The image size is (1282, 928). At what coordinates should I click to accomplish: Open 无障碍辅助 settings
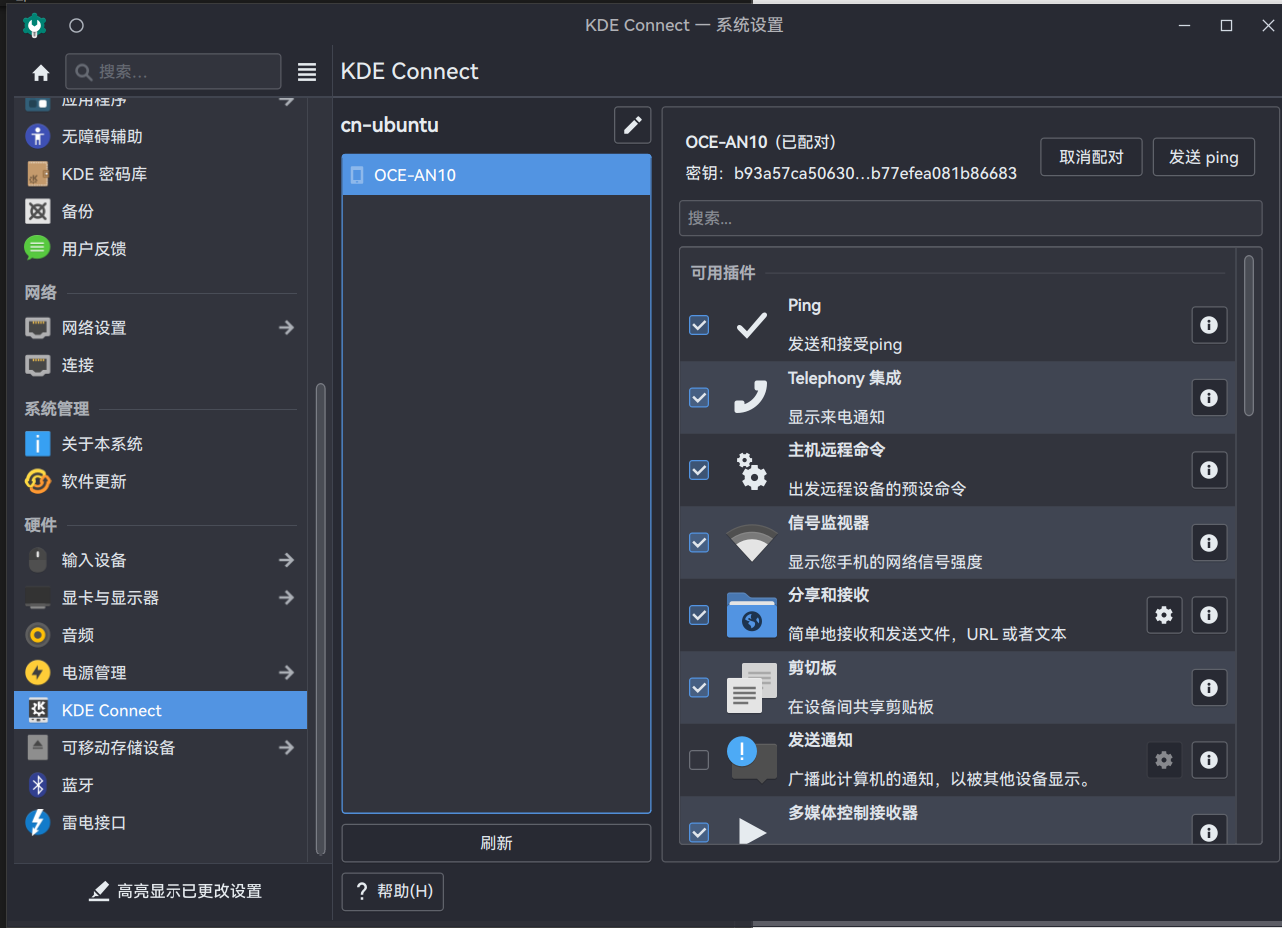pyautogui.click(x=160, y=137)
